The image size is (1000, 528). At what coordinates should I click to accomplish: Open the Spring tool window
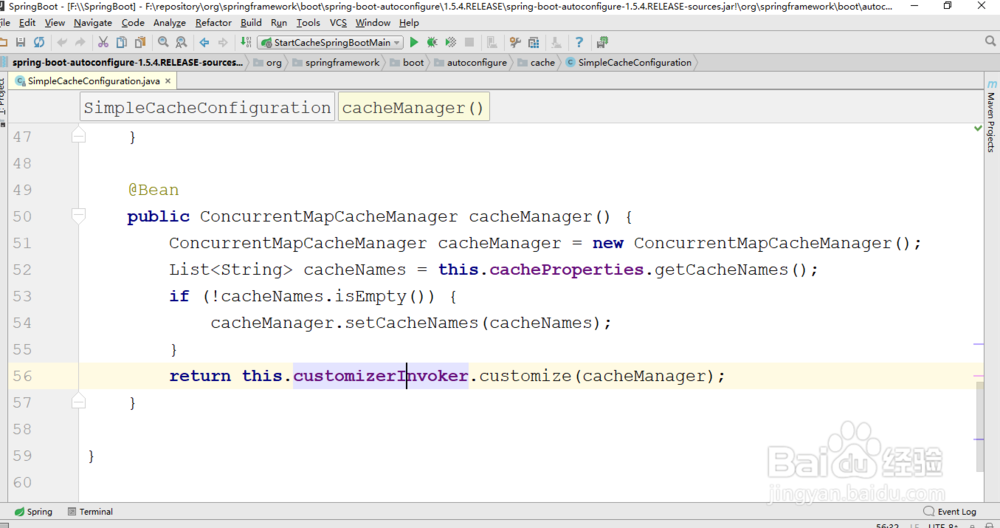pos(33,511)
